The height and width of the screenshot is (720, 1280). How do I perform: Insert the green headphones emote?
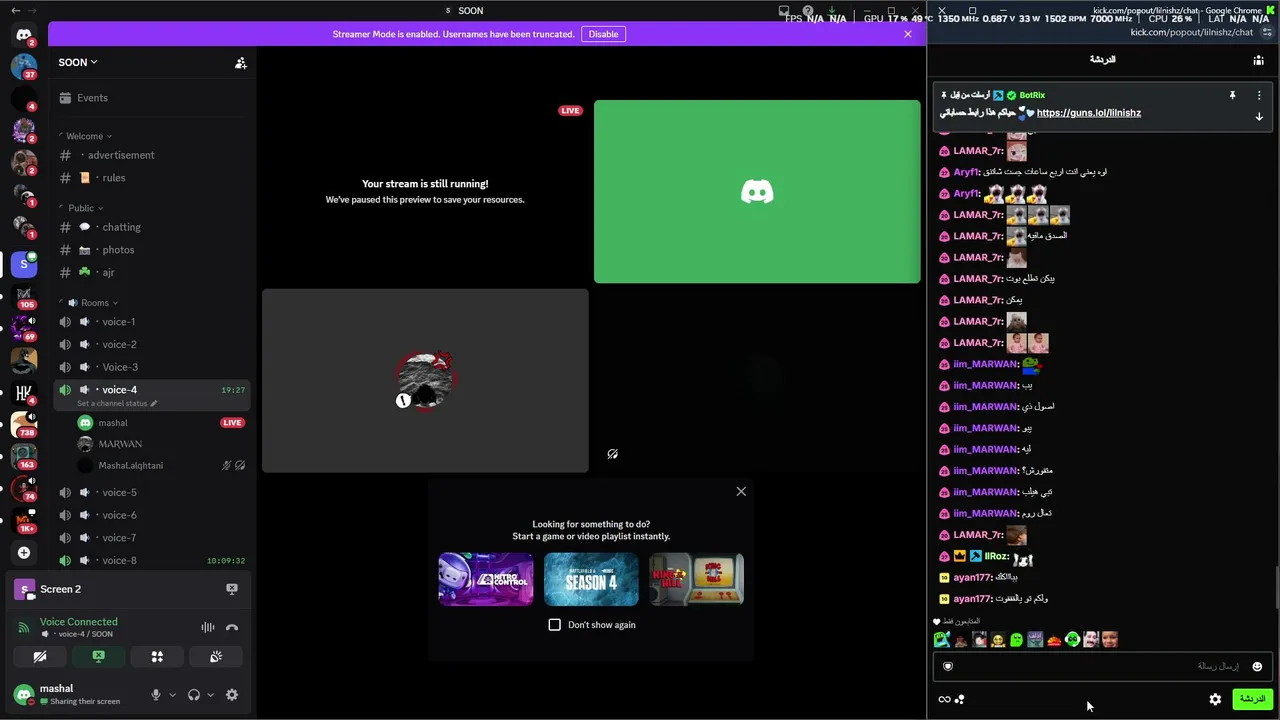[x=1073, y=640]
